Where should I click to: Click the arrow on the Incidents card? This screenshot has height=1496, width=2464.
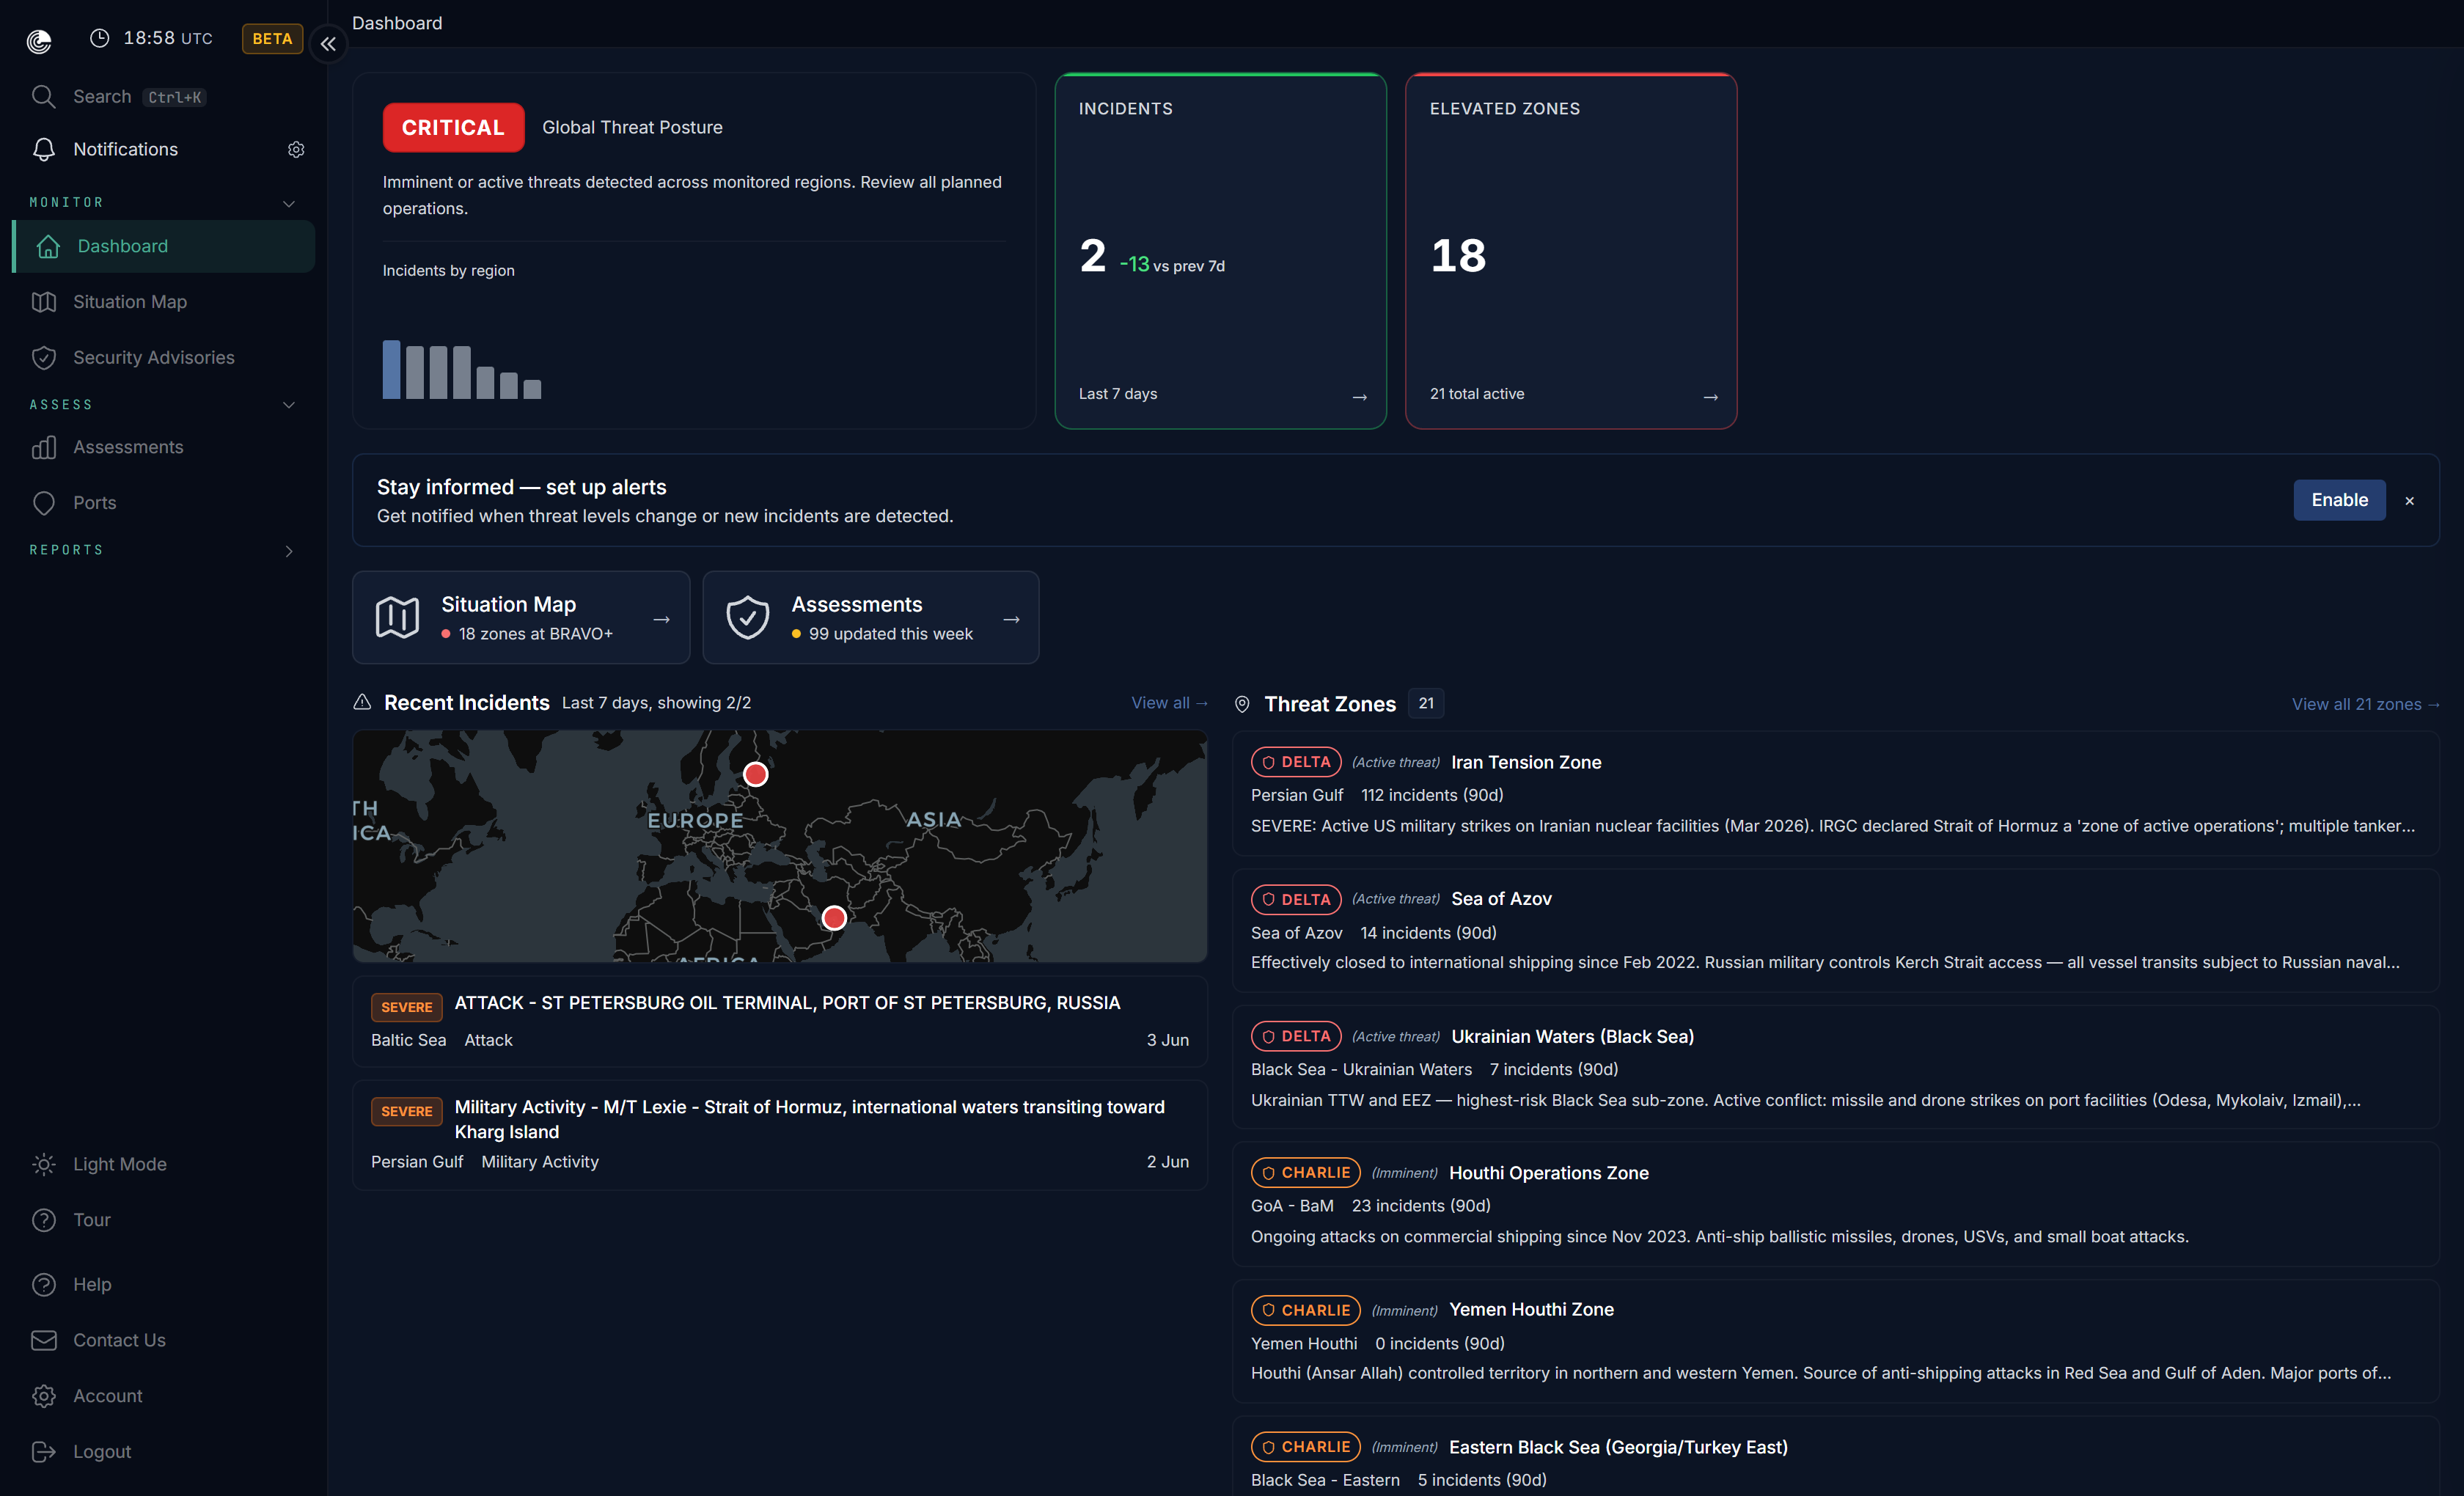coord(1360,397)
